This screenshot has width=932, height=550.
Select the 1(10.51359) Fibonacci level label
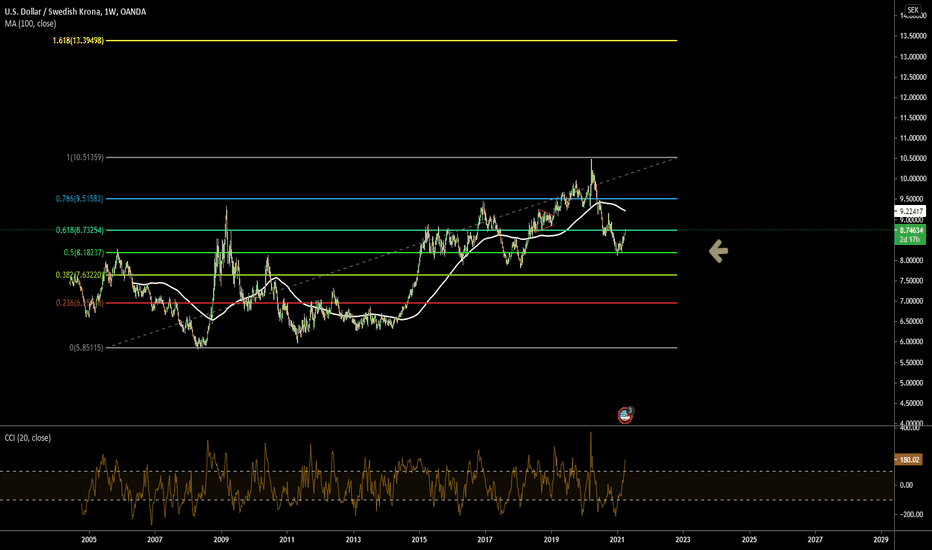coord(85,158)
